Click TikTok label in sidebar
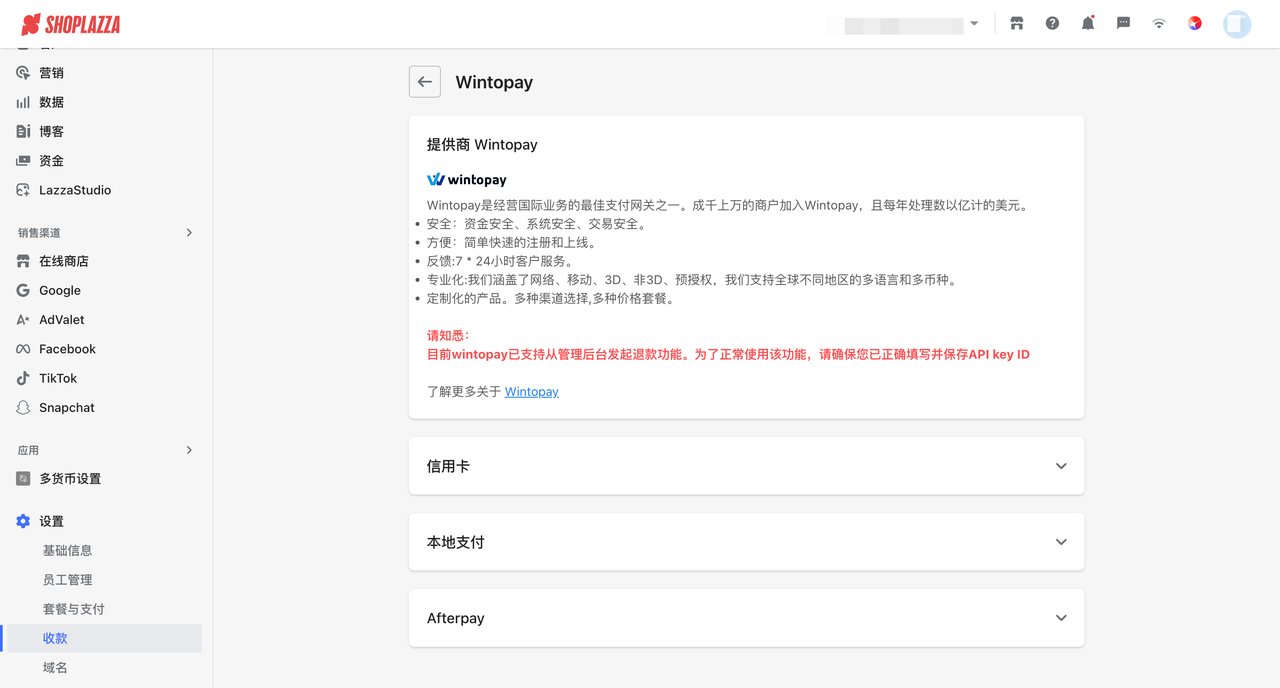This screenshot has width=1280, height=688. [58, 378]
